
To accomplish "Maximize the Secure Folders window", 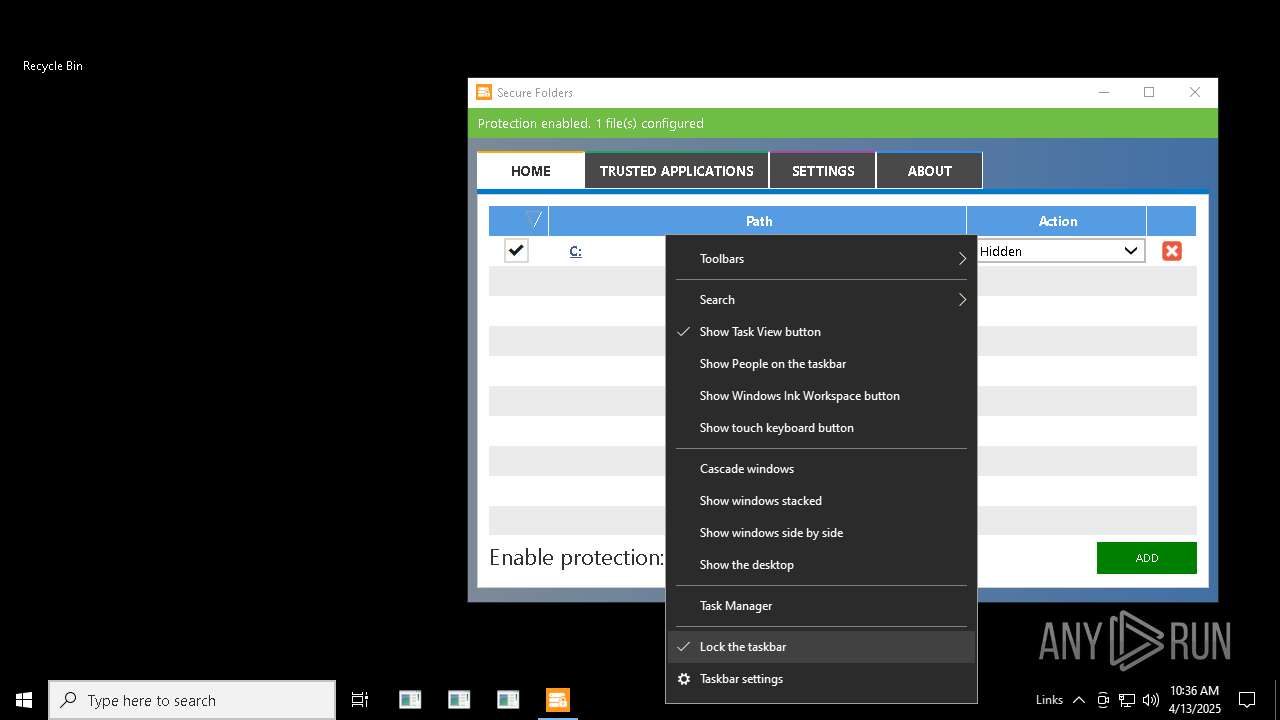I will click(1149, 92).
